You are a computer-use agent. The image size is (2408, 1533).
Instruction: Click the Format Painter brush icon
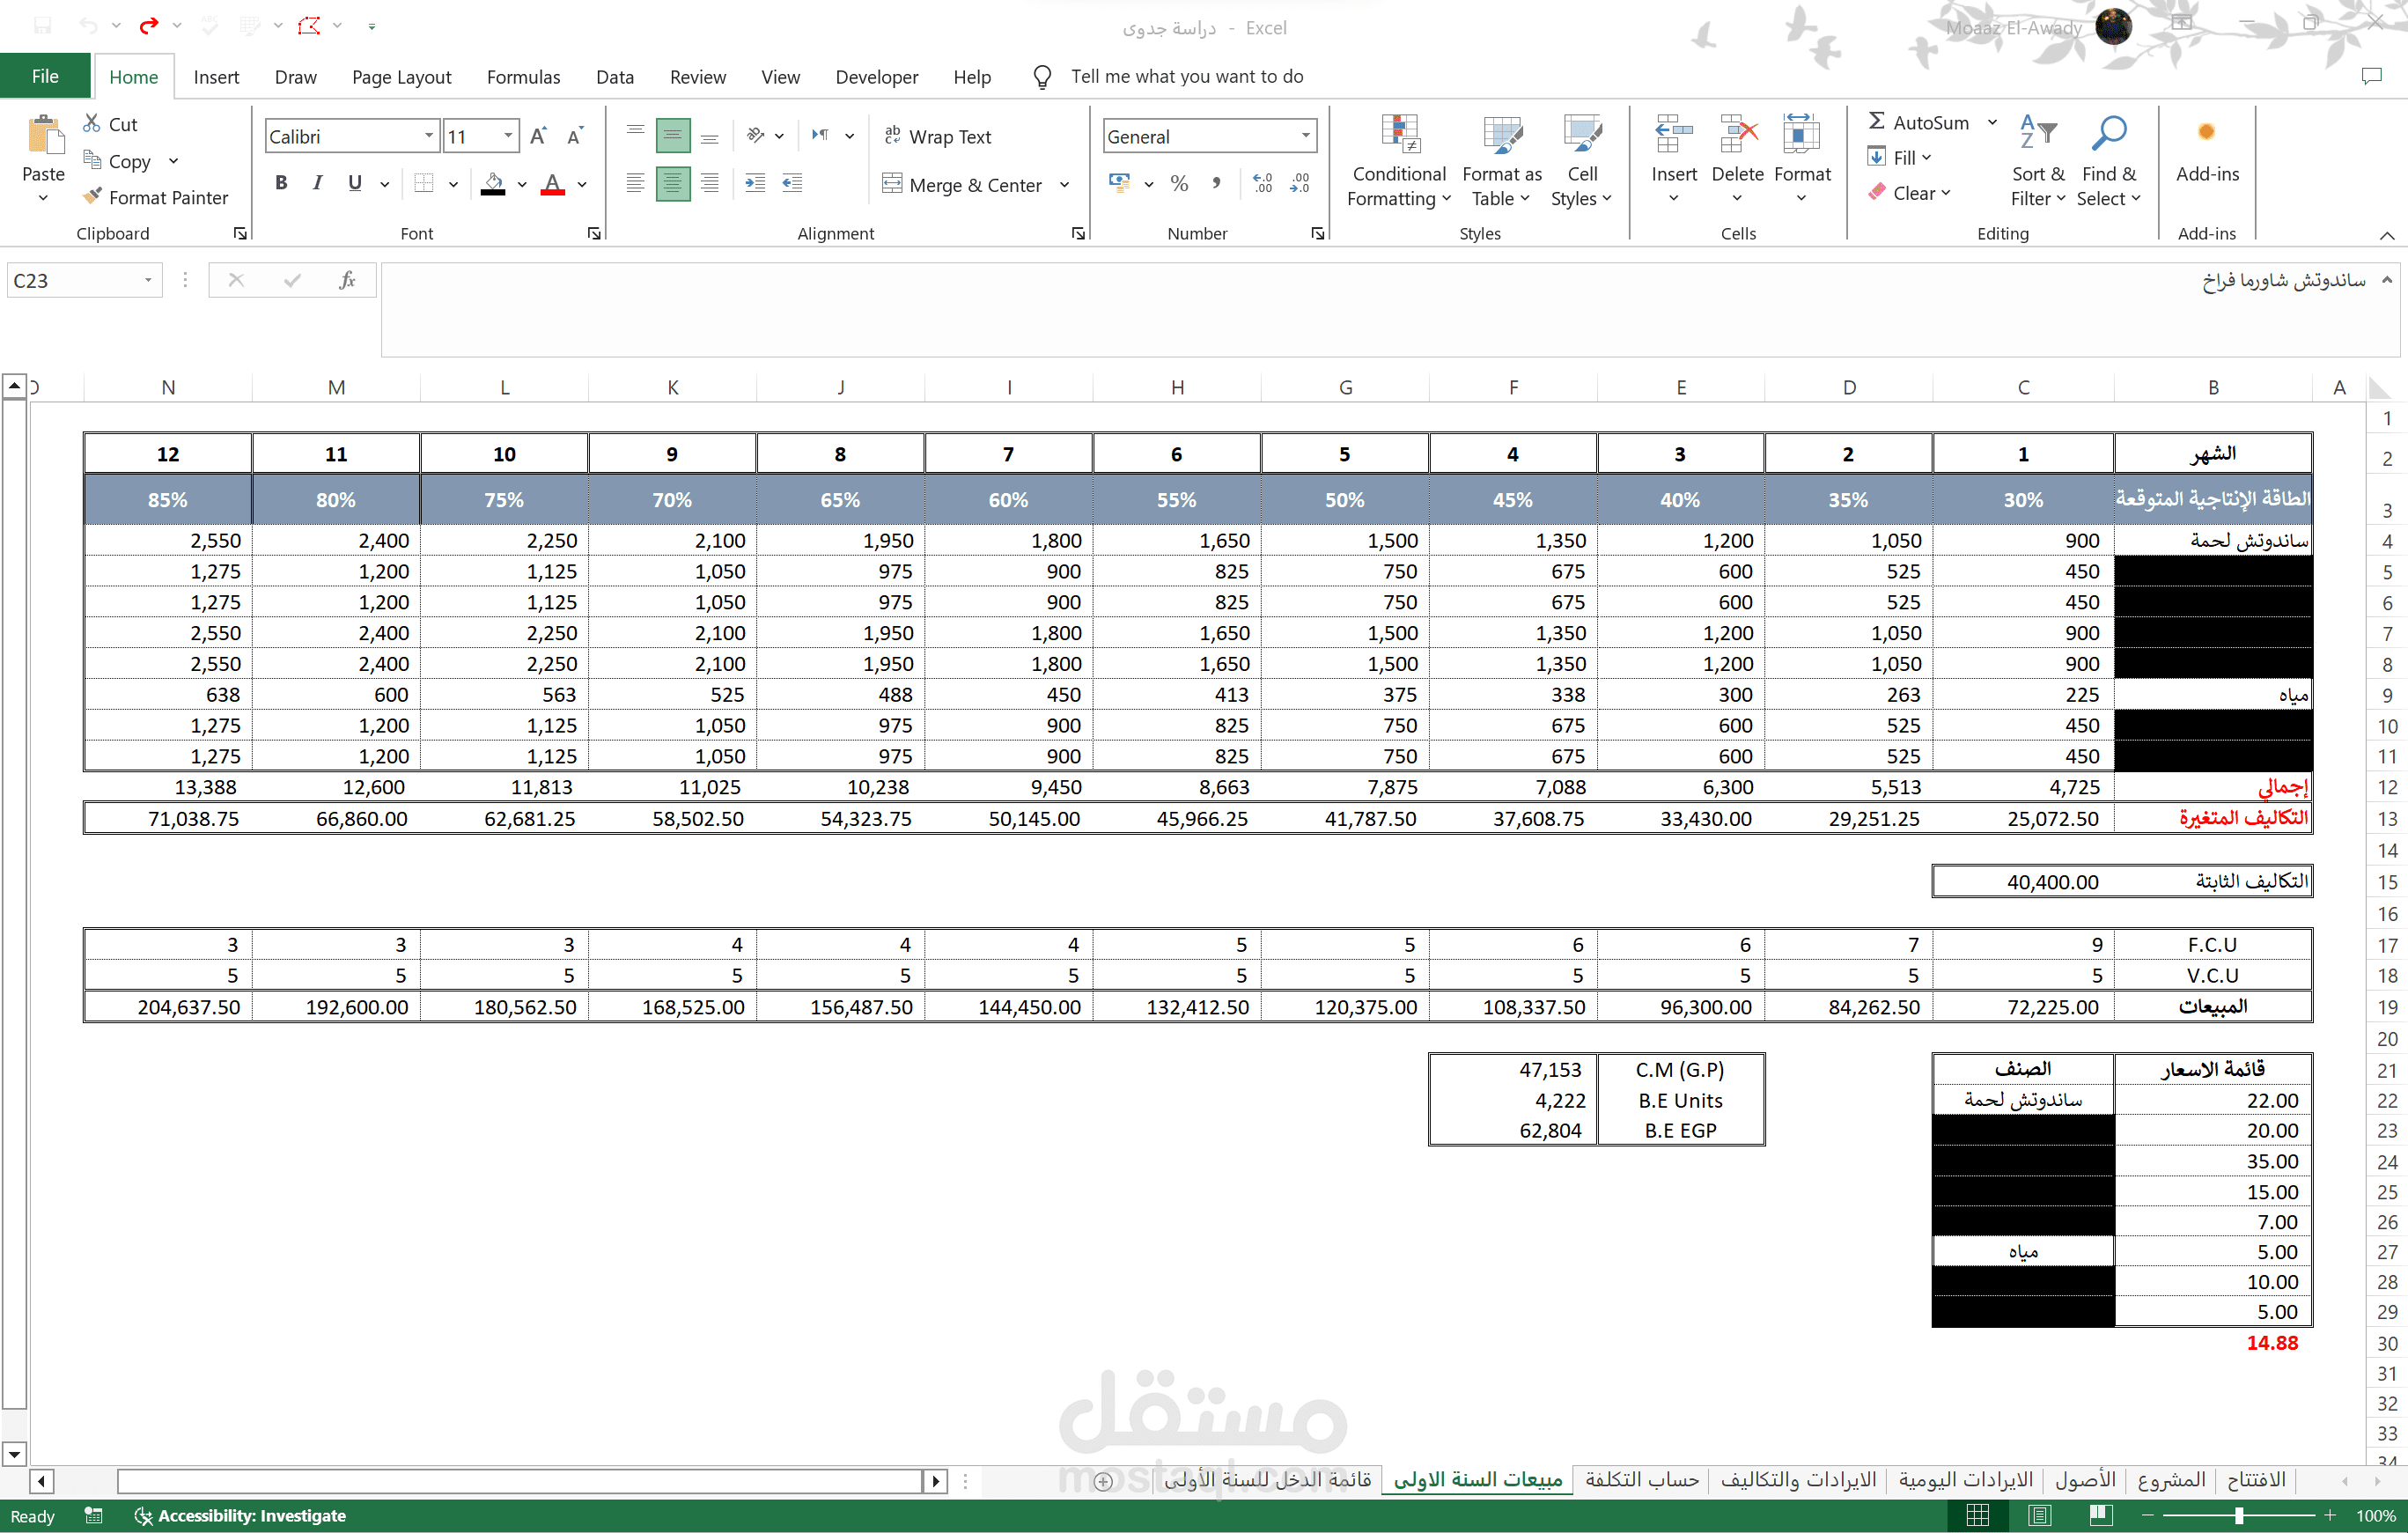[x=92, y=197]
